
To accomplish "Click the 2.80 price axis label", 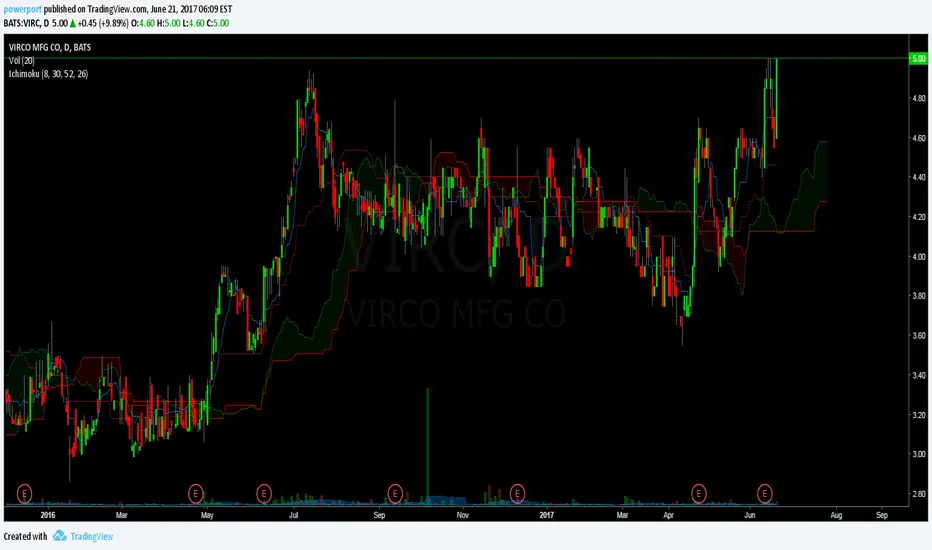I will pyautogui.click(x=918, y=494).
